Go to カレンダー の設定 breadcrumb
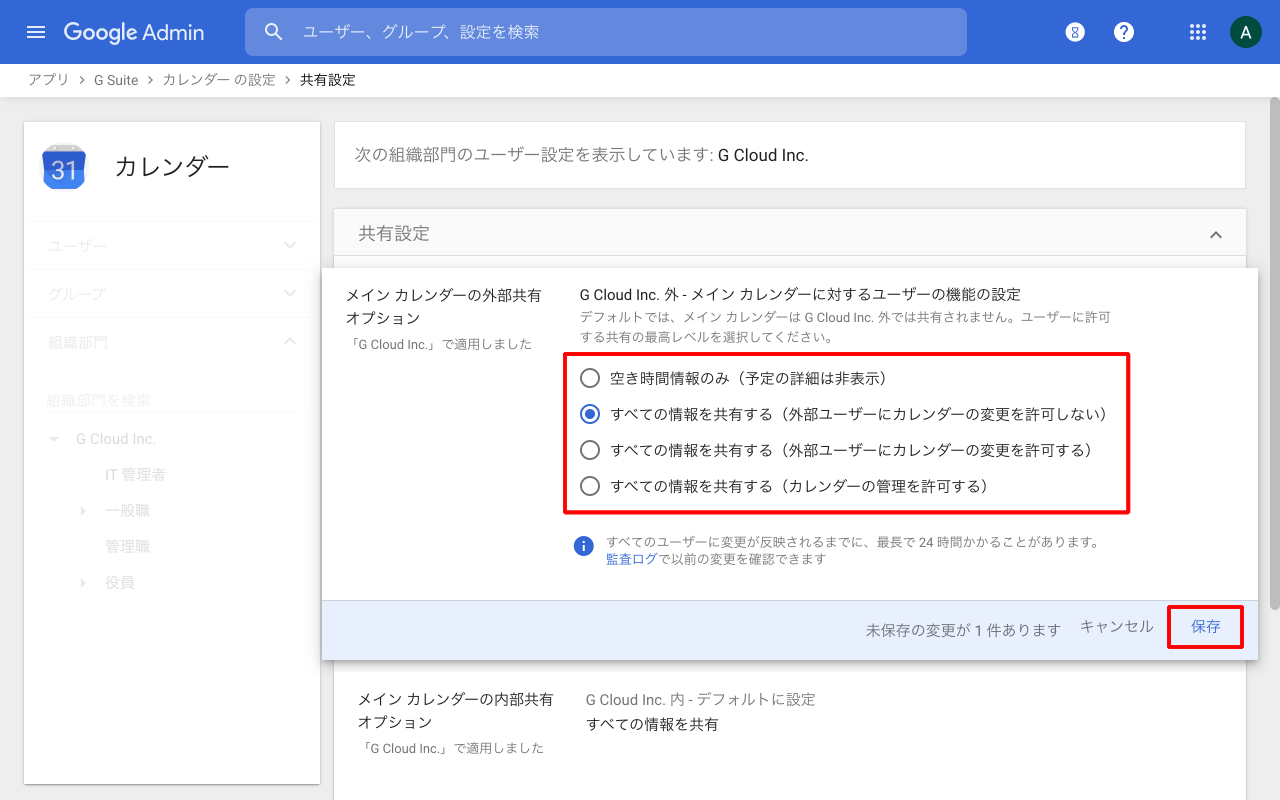Screen dimensions: 1280x800 click(219, 80)
